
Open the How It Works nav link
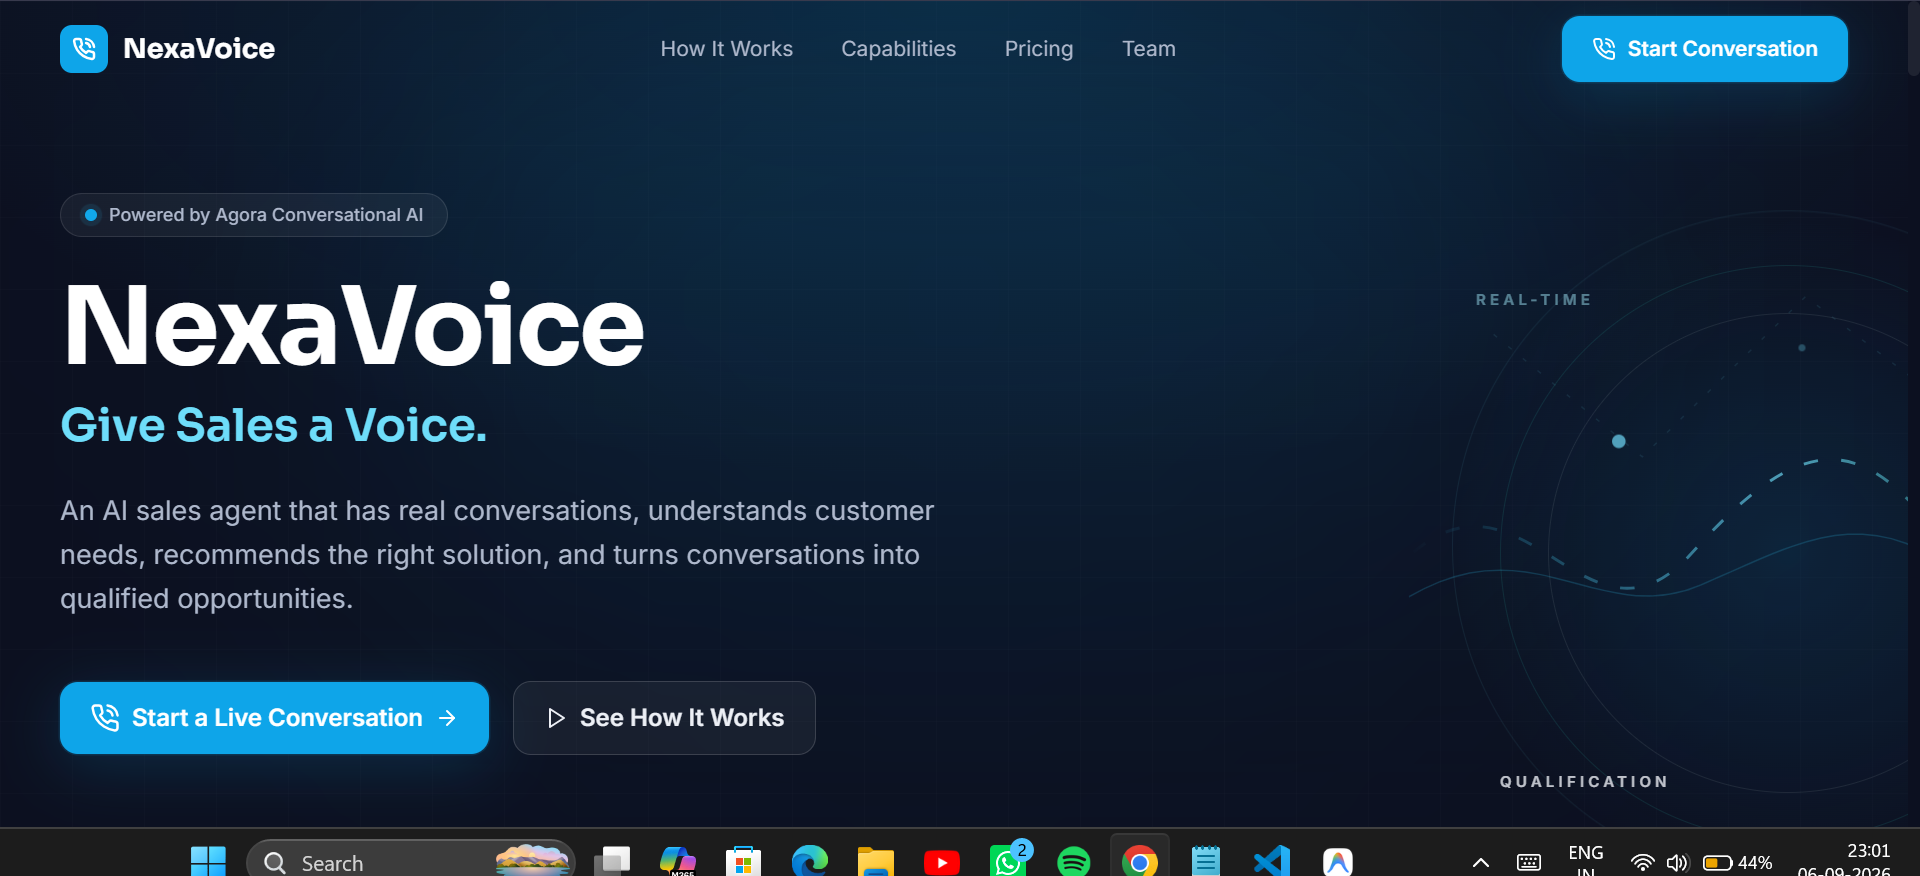(727, 49)
